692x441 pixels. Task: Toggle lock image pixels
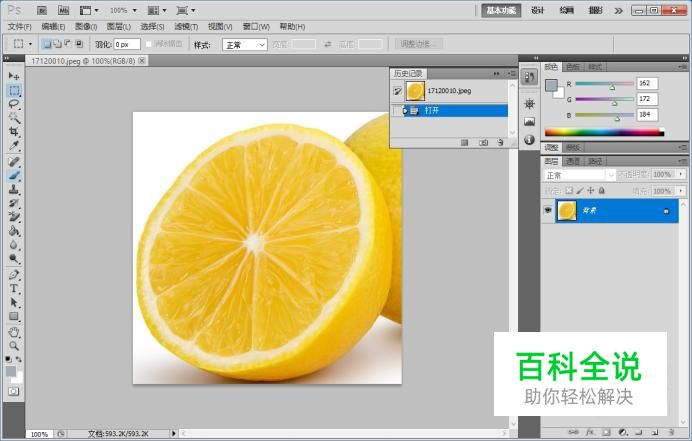click(x=580, y=191)
